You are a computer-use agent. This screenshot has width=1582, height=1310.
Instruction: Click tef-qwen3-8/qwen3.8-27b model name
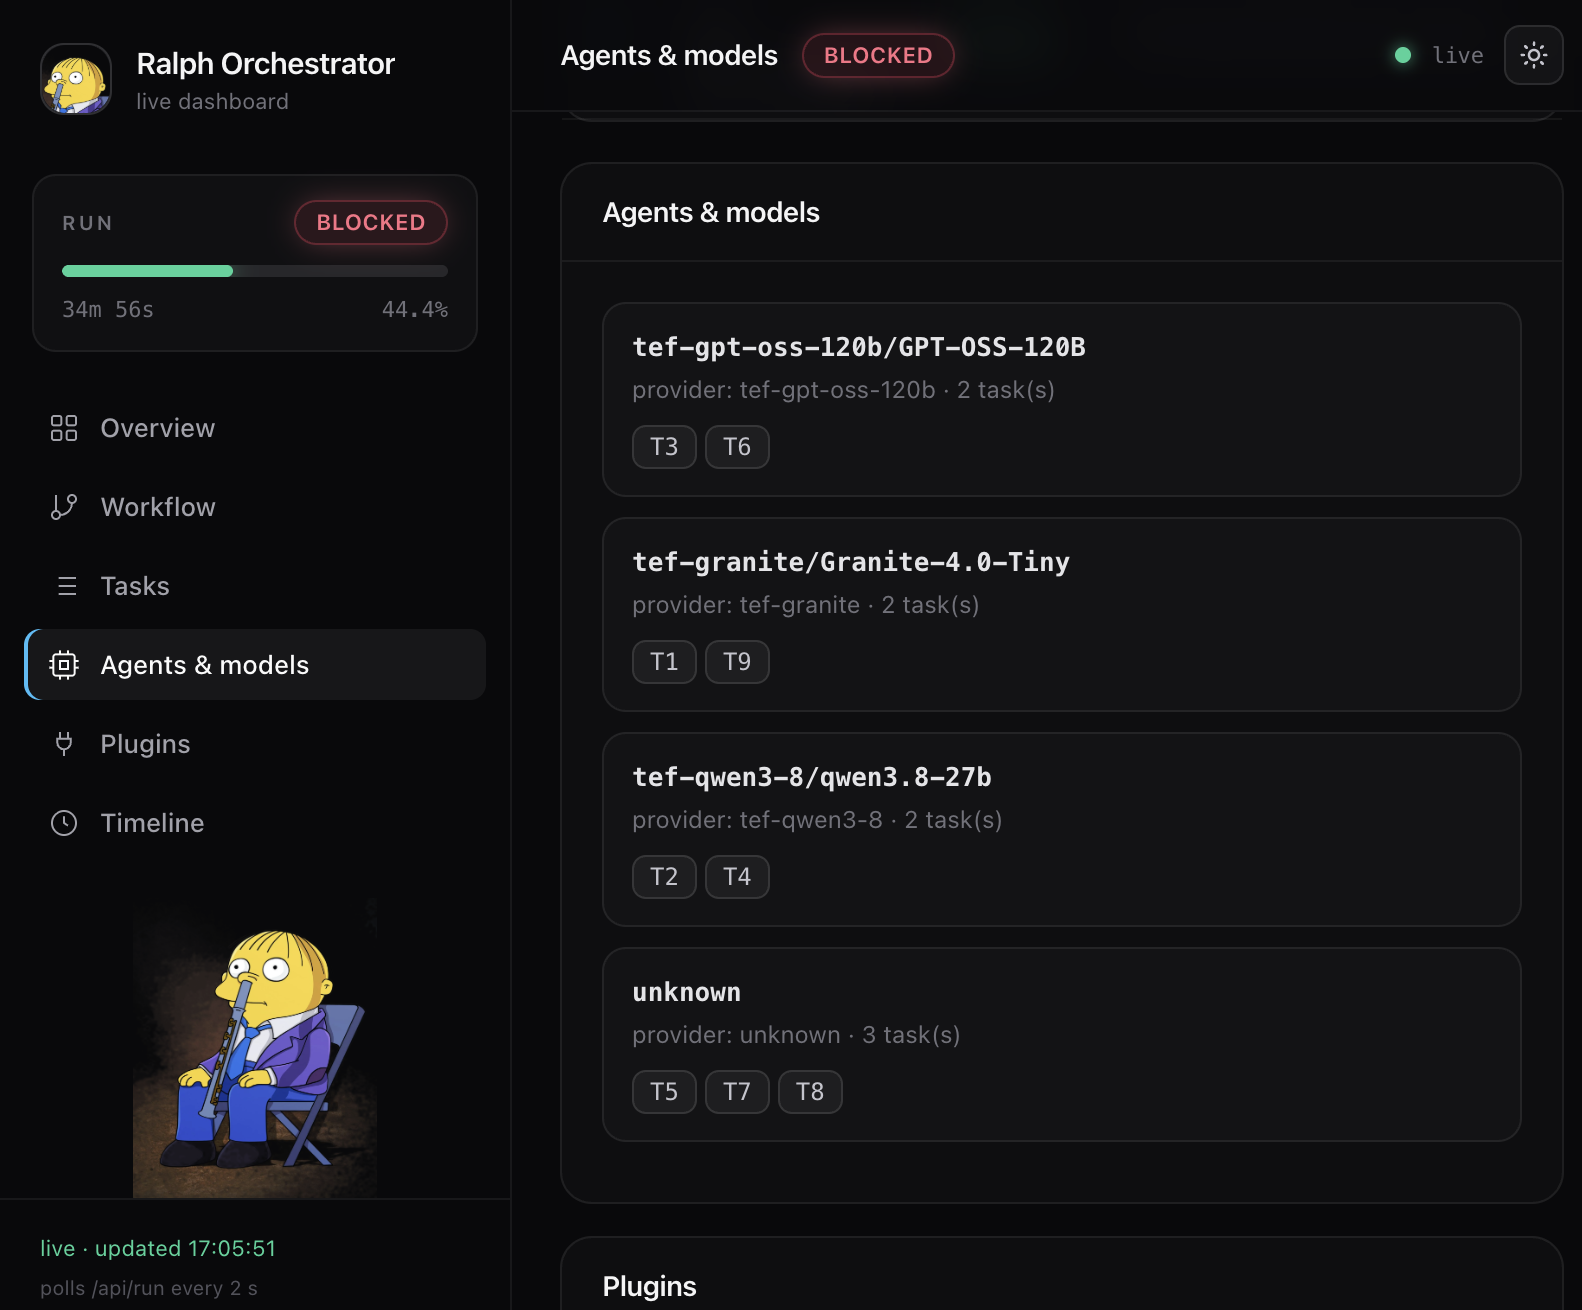(x=812, y=777)
